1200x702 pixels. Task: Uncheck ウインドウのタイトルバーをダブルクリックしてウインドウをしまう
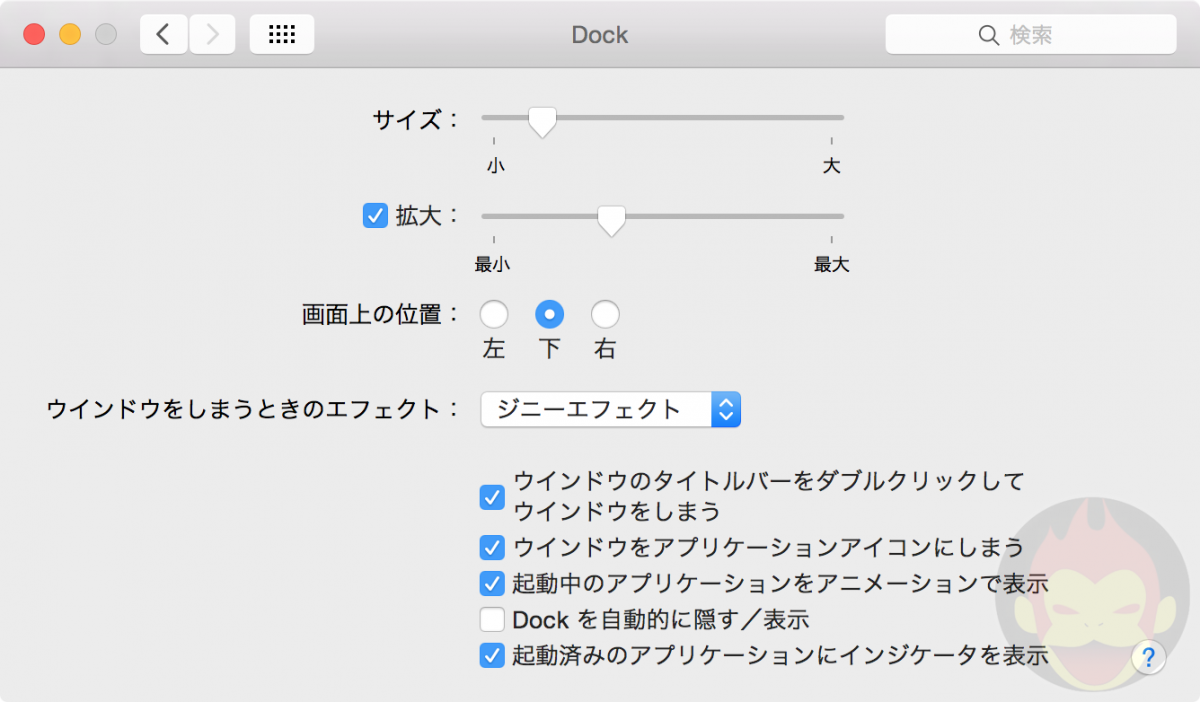point(491,497)
